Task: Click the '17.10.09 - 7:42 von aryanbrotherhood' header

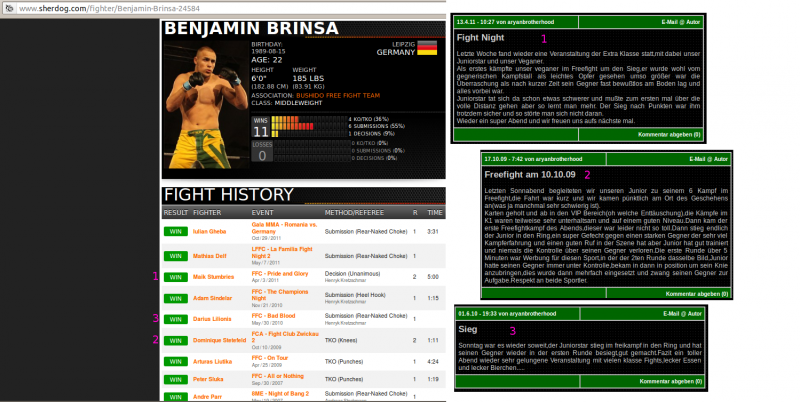Action: [533, 159]
